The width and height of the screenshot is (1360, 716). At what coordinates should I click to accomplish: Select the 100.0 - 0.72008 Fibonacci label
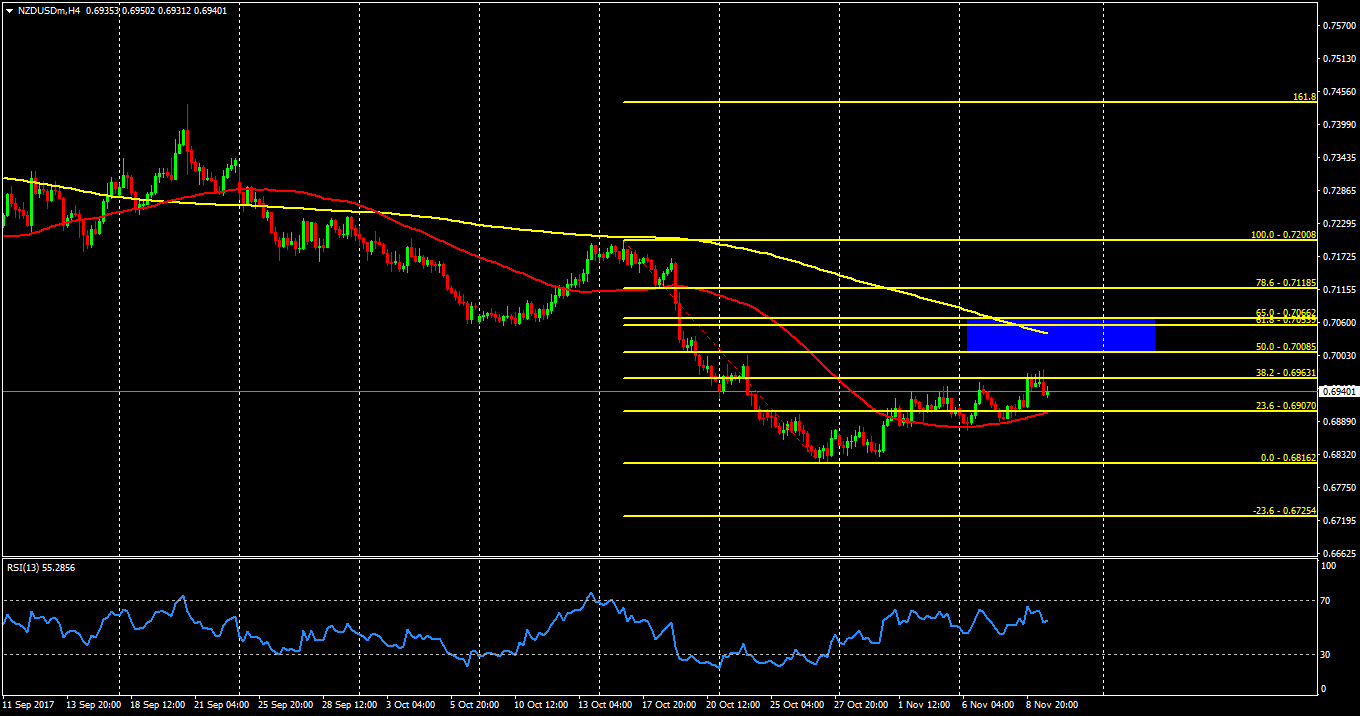point(1283,235)
